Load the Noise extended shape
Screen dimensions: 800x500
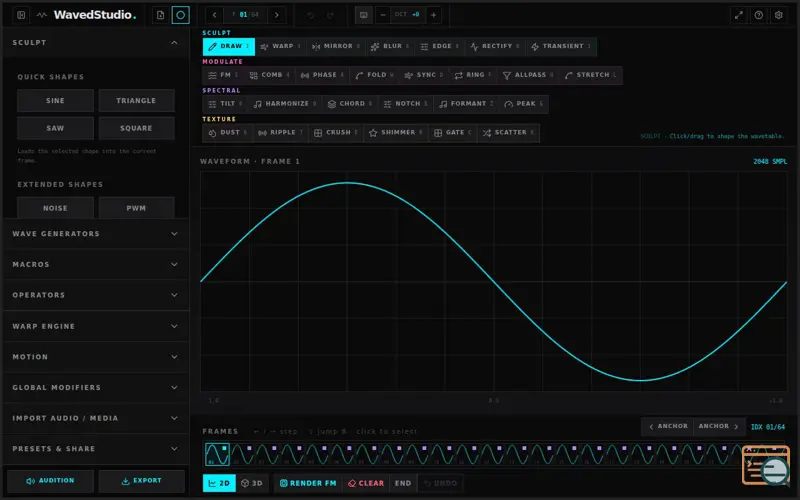click(55, 208)
